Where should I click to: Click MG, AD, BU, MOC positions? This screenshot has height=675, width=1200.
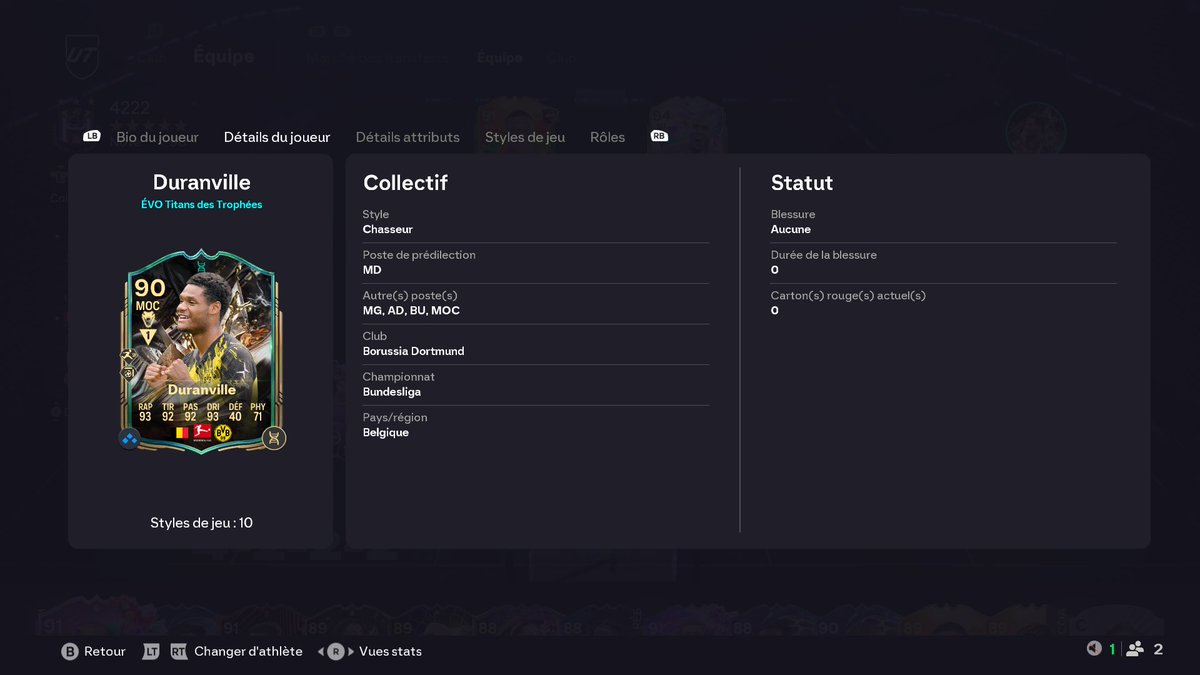pyautogui.click(x=411, y=311)
